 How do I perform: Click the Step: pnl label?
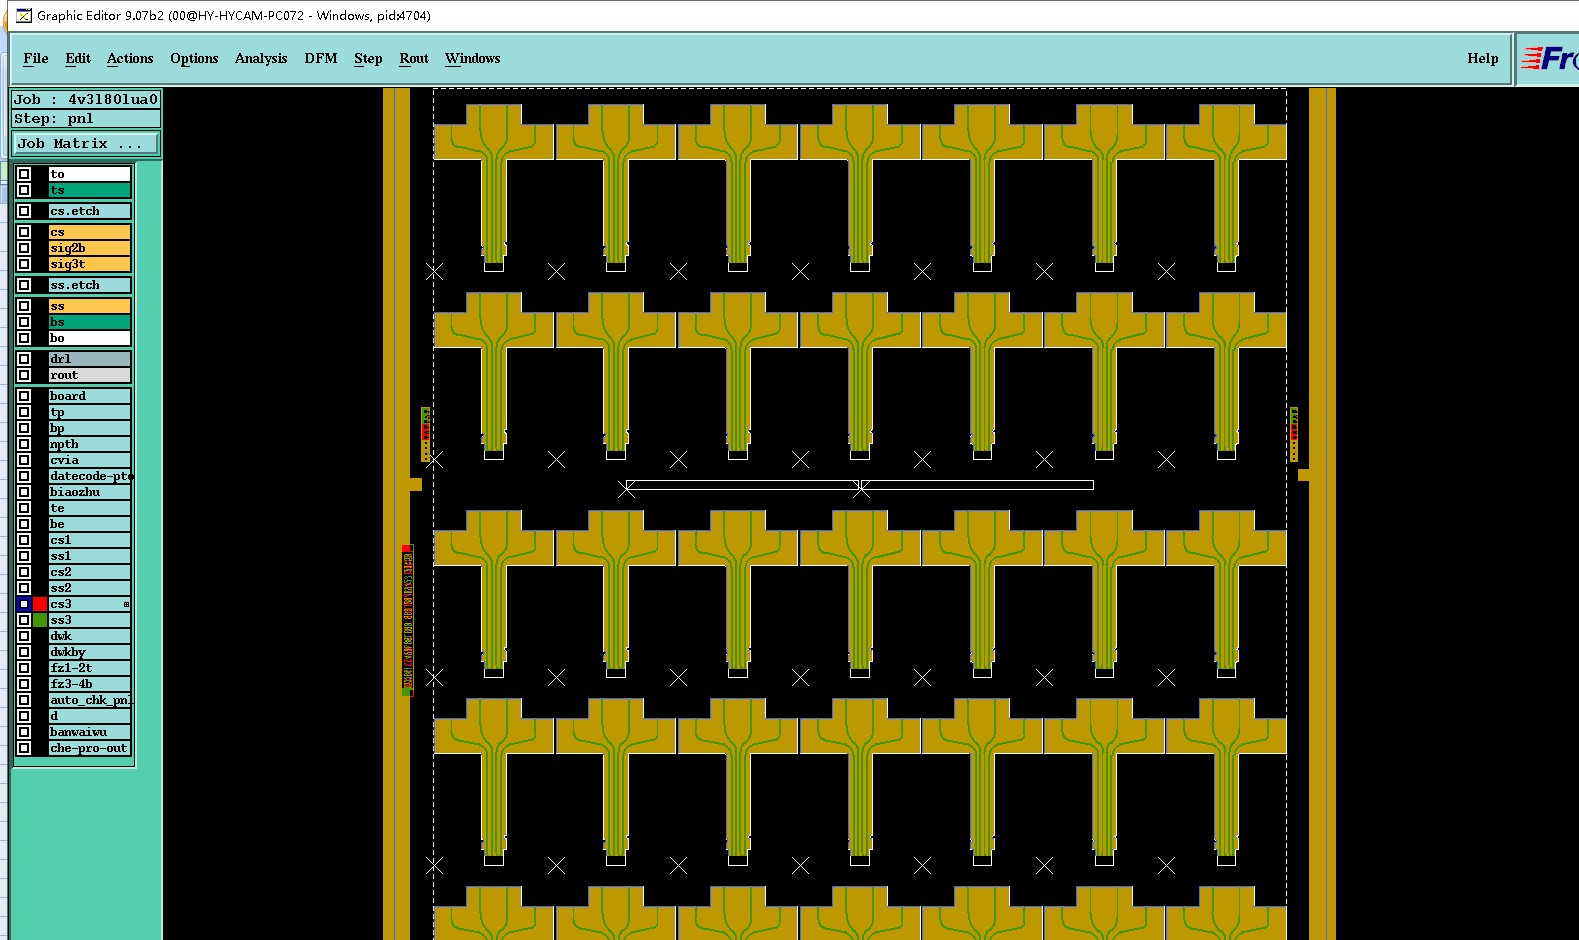86,118
